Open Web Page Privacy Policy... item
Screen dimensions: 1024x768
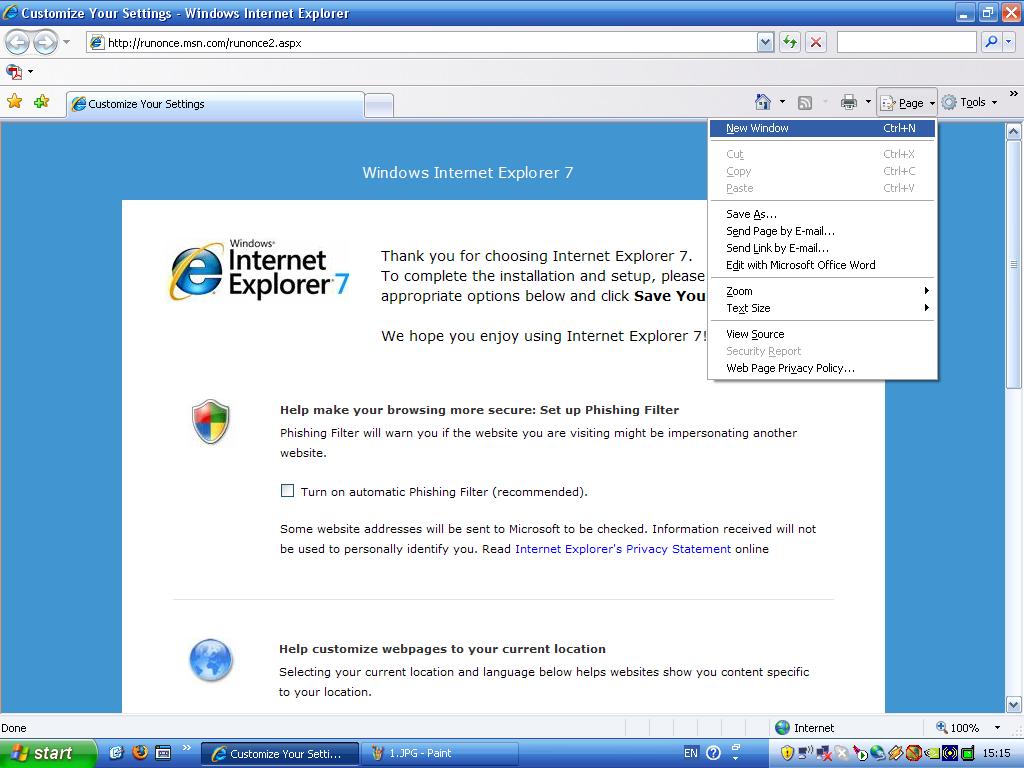pyautogui.click(x=822, y=368)
